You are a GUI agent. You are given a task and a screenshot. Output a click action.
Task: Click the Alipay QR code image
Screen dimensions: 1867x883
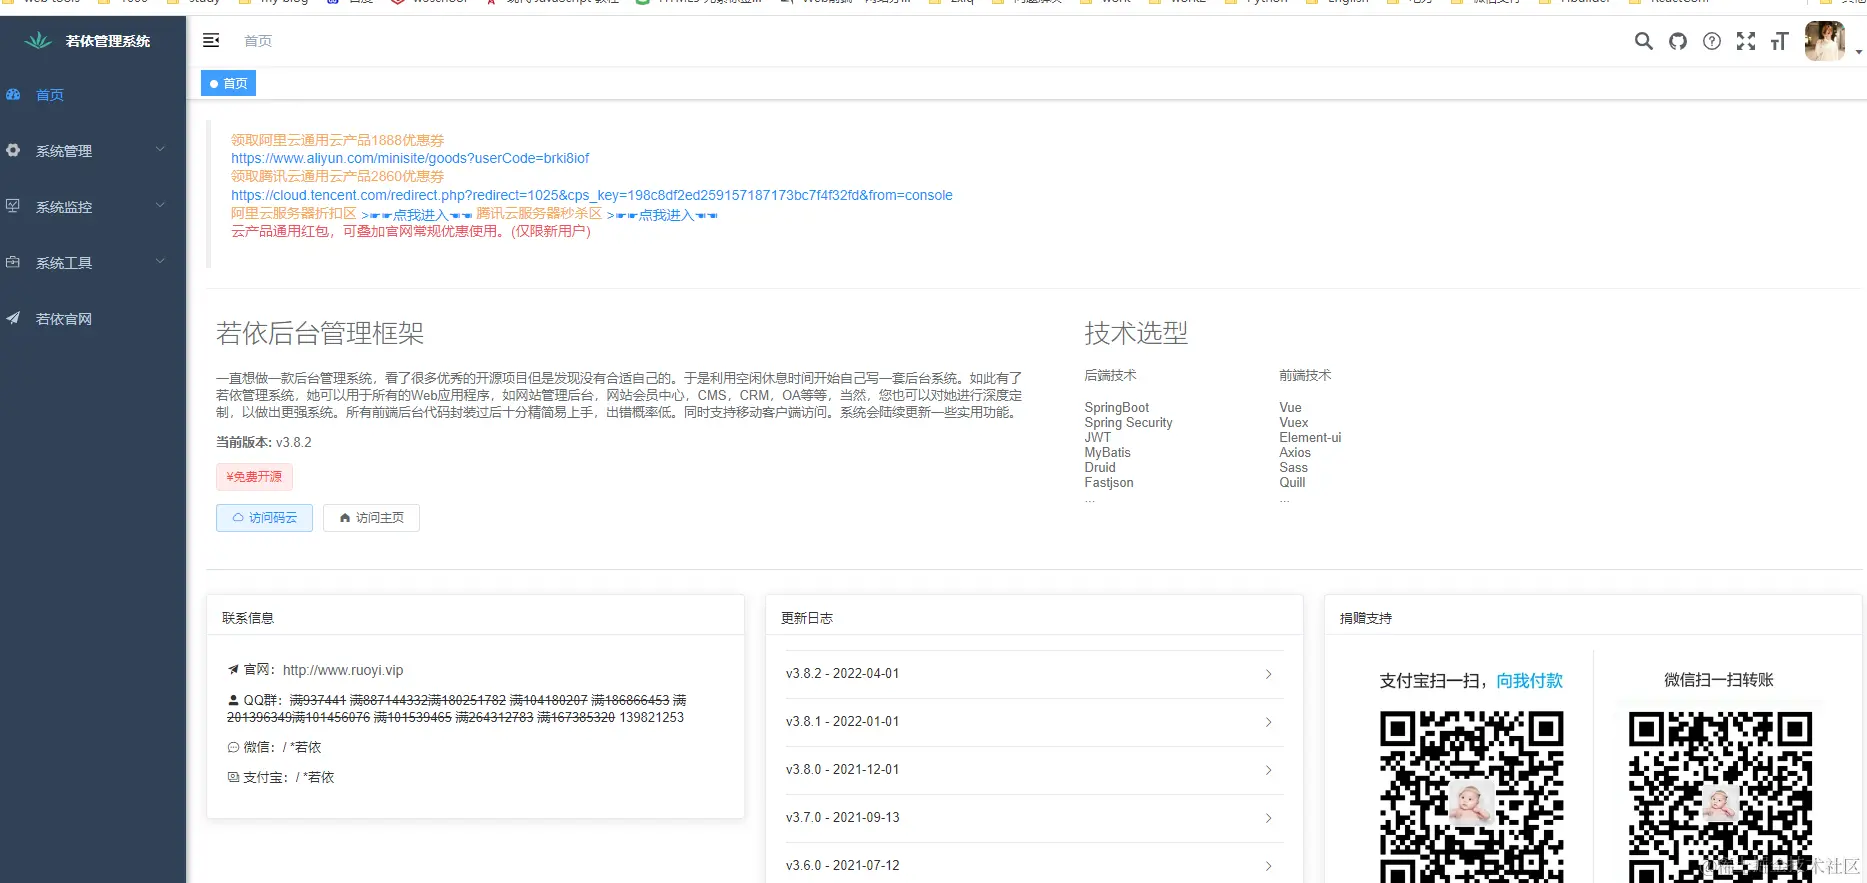click(1471, 796)
